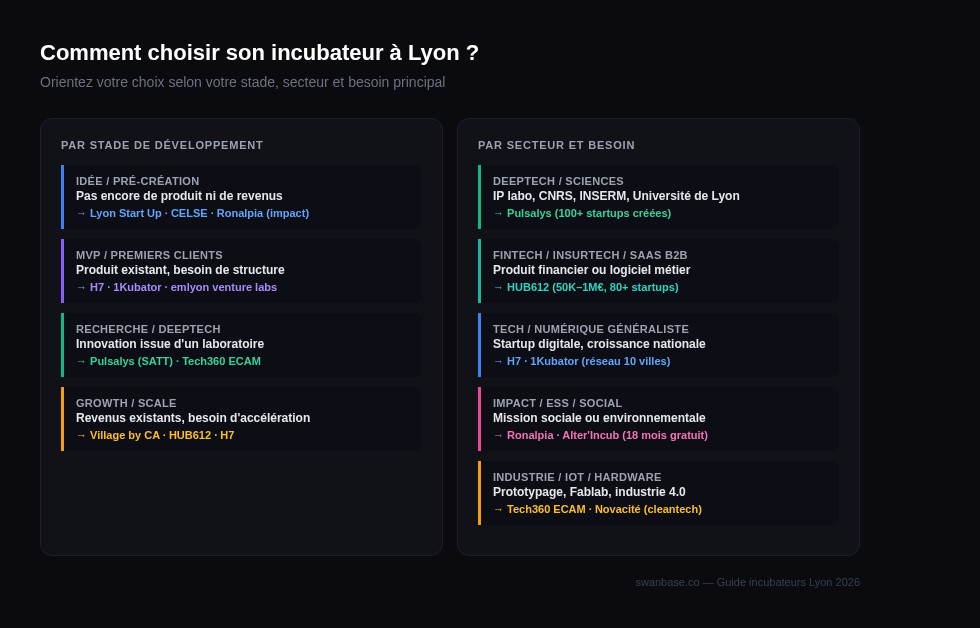Select the 'IDÉE / PRÉ-CRÉATION' label
Screen dimensions: 980x628
point(138,181)
